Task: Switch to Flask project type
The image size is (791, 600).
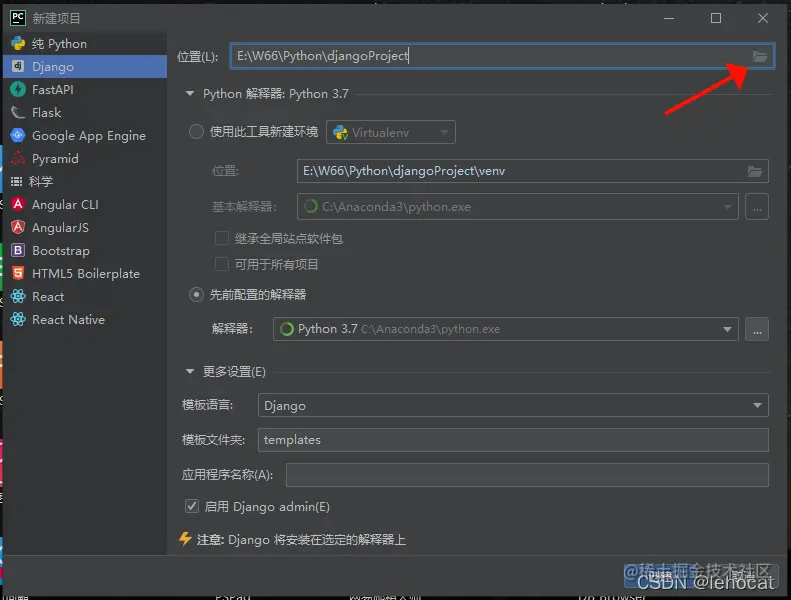Action: (x=85, y=113)
